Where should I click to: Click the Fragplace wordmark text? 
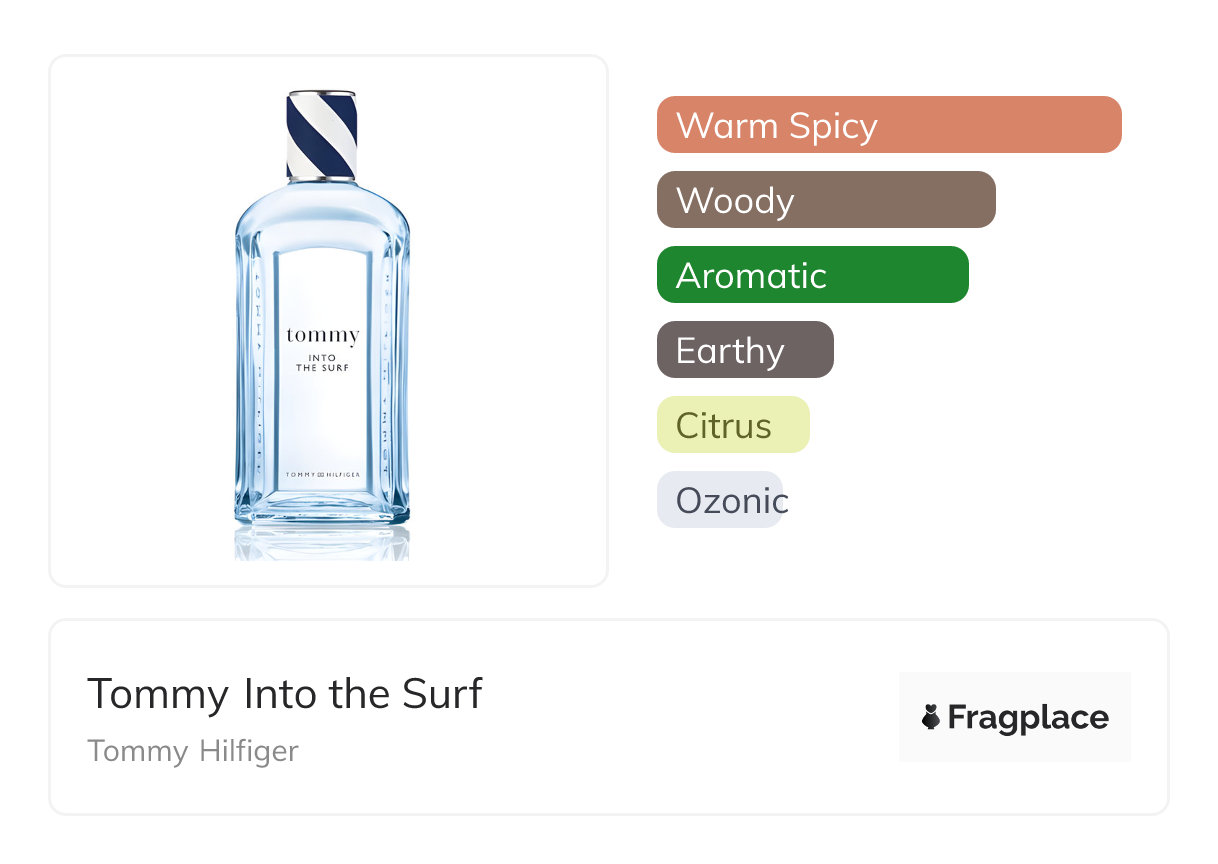[1028, 717]
